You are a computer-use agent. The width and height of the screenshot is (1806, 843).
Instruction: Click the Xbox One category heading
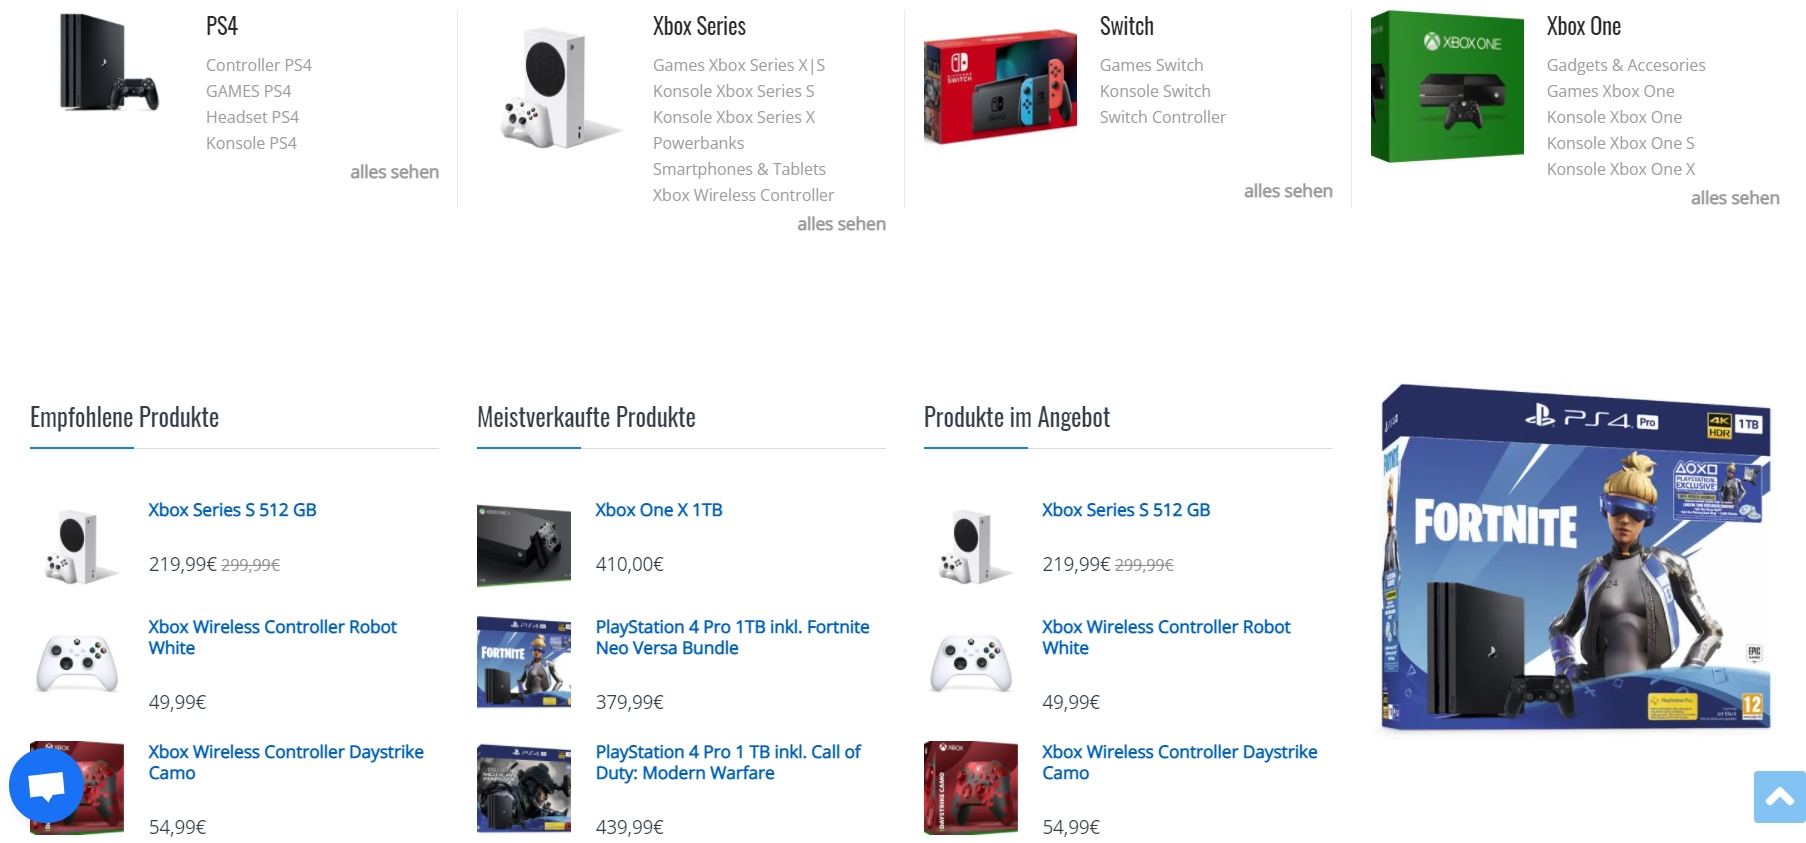pos(1584,26)
